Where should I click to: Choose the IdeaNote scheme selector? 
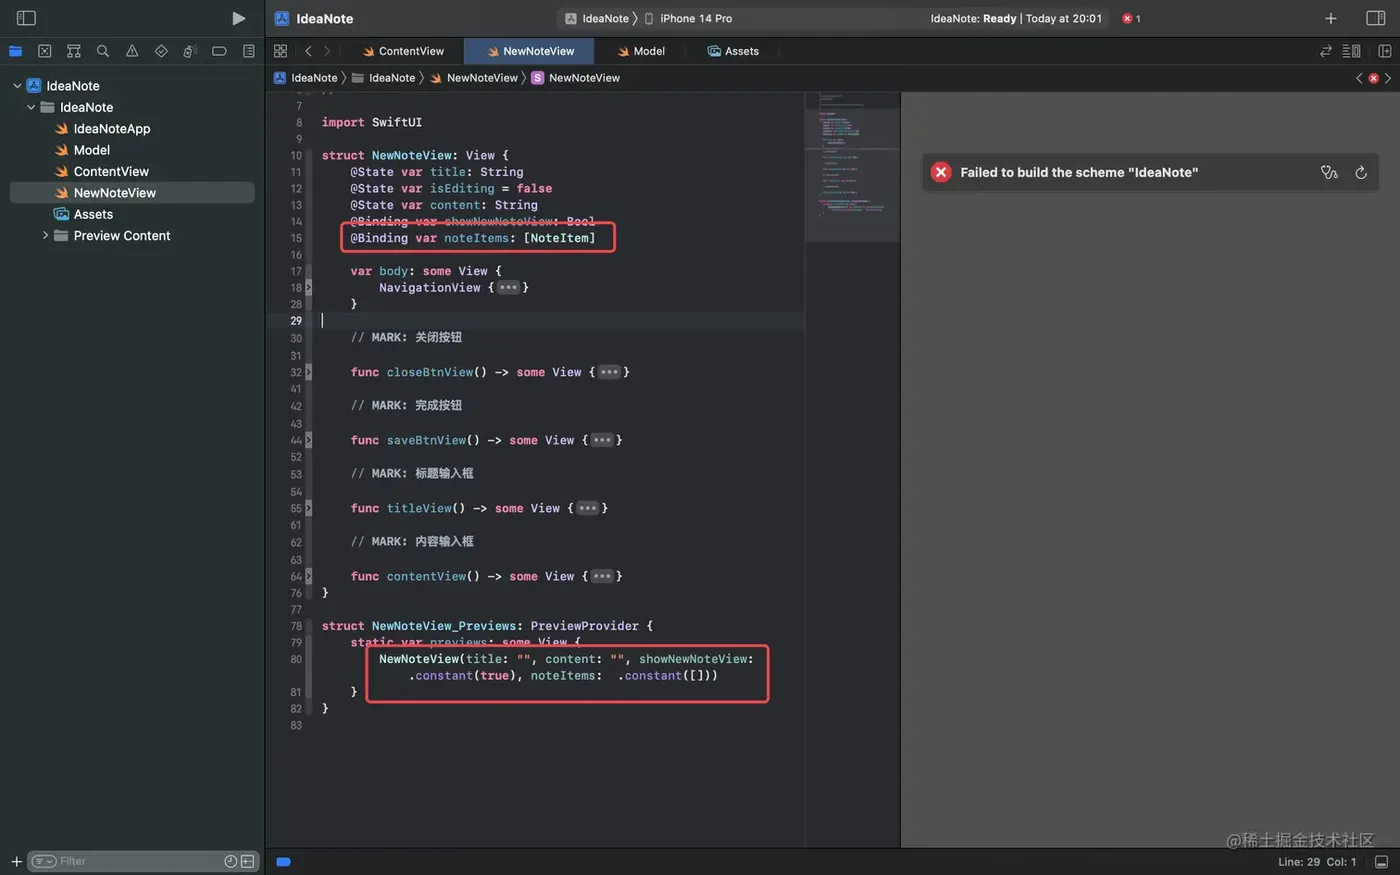597,18
